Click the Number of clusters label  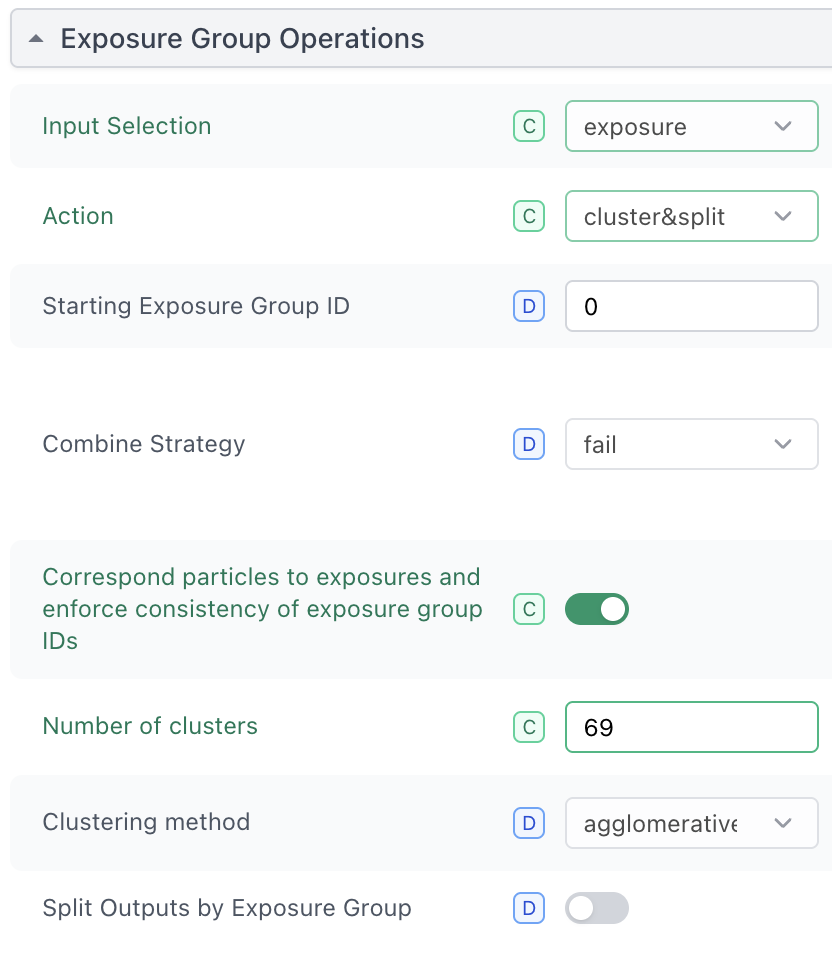(150, 726)
